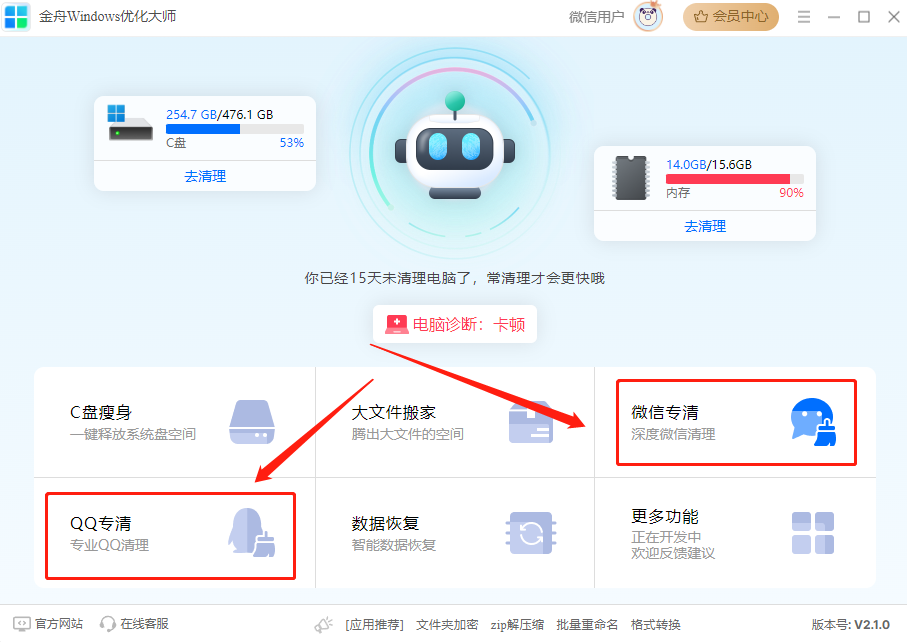Image resolution: width=907 pixels, height=642 pixels.
Task: Click the 专业QQ清理 subtitle
Action: tap(109, 545)
